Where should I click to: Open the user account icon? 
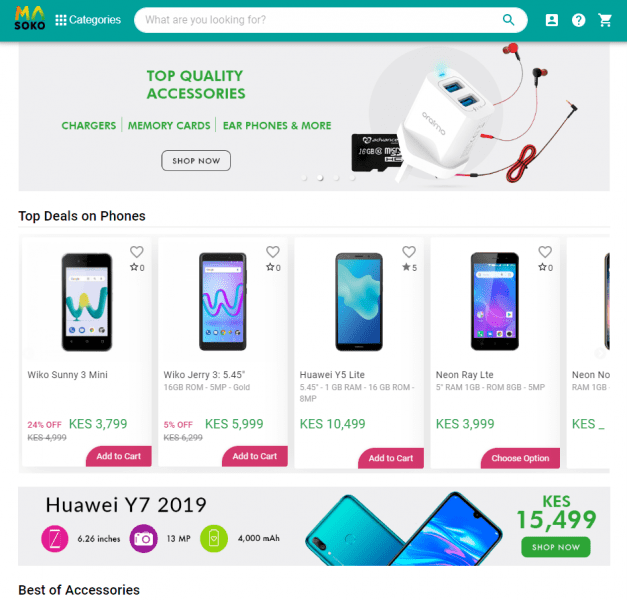(551, 20)
